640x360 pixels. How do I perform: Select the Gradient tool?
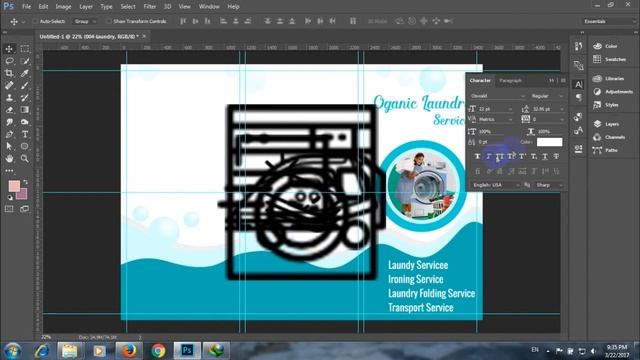[x=24, y=110]
